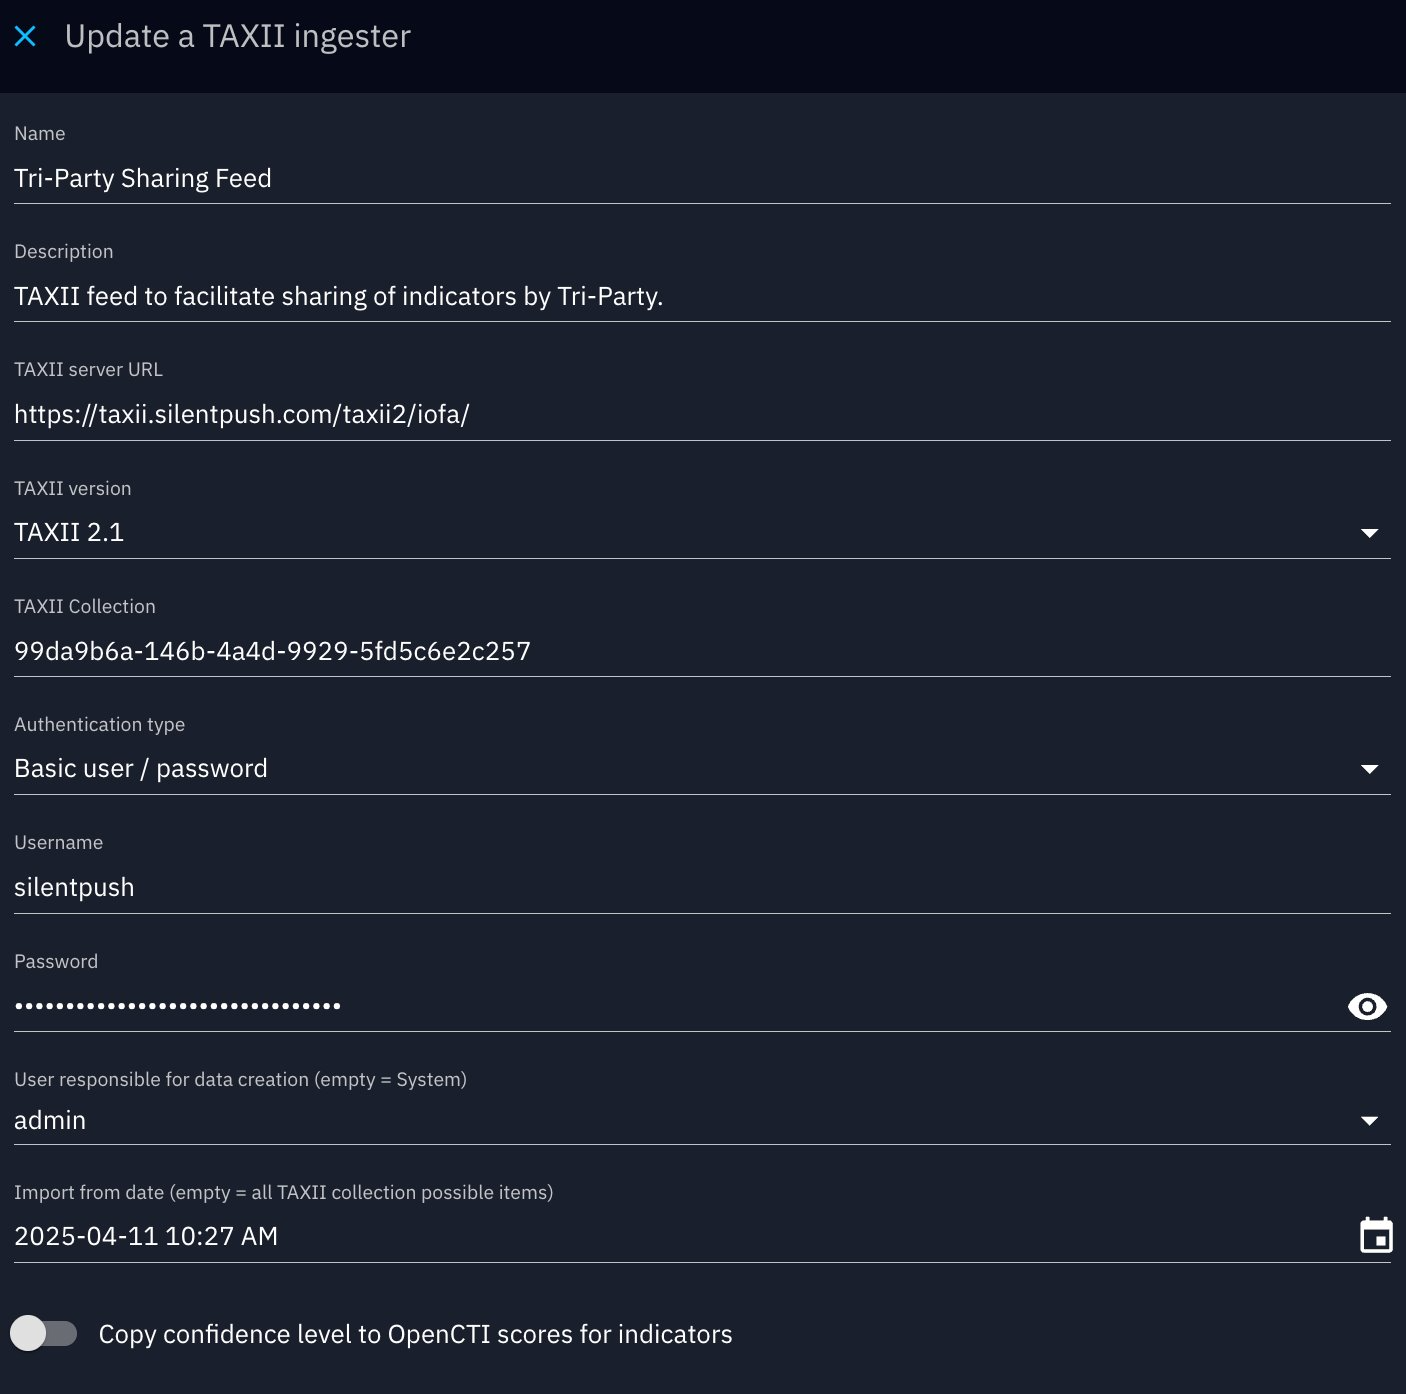The height and width of the screenshot is (1394, 1406).
Task: Click the Import from date label
Action: 284,1192
